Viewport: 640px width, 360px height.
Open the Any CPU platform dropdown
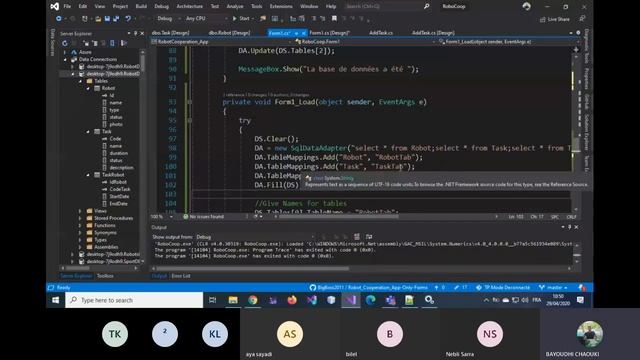click(x=206, y=18)
